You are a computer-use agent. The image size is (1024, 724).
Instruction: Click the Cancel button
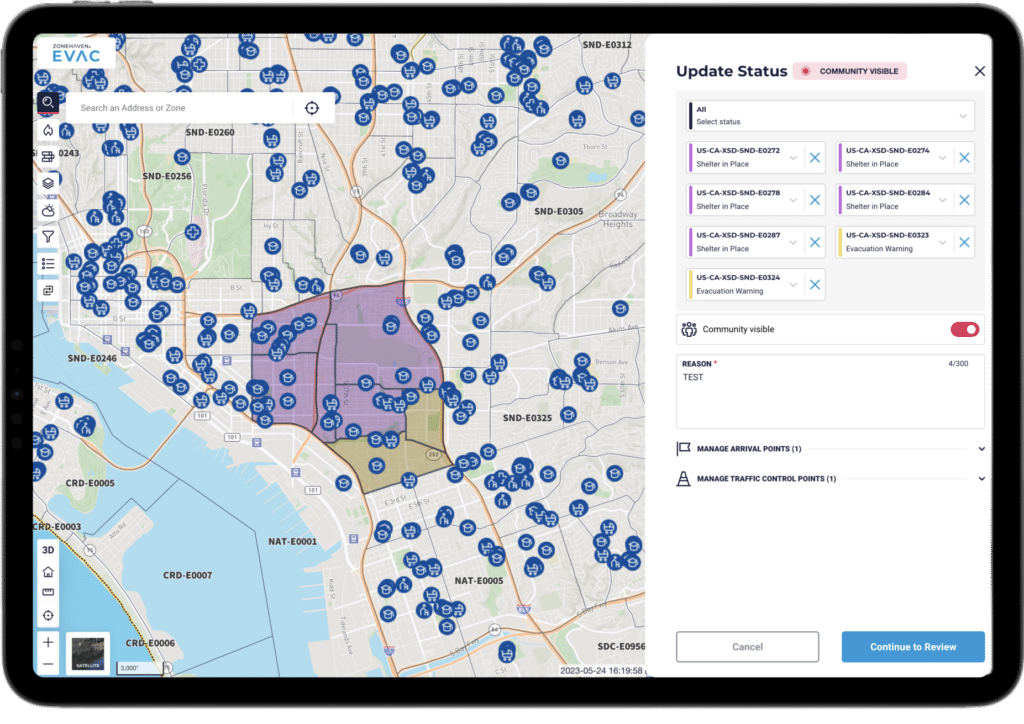(747, 647)
